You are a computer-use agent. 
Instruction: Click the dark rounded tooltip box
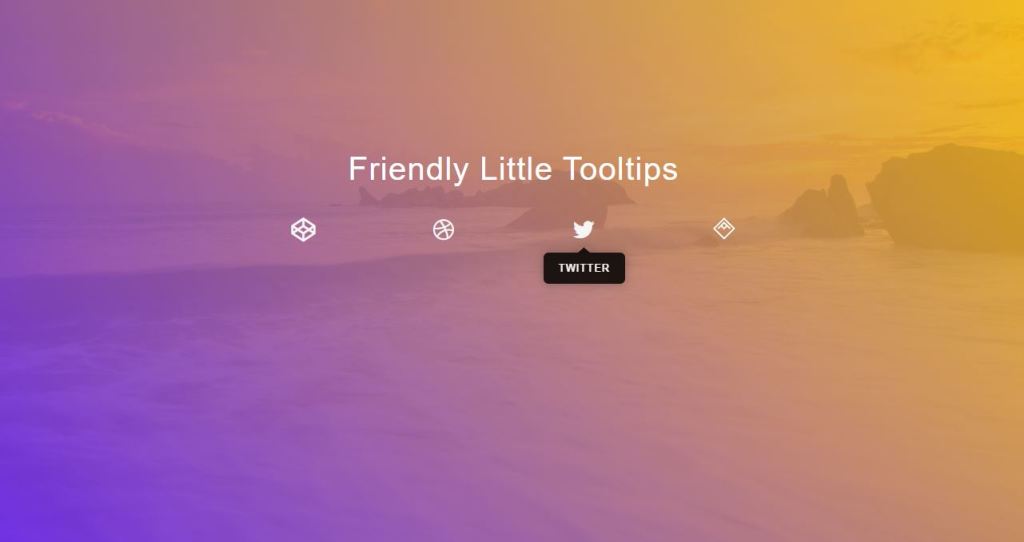(584, 268)
